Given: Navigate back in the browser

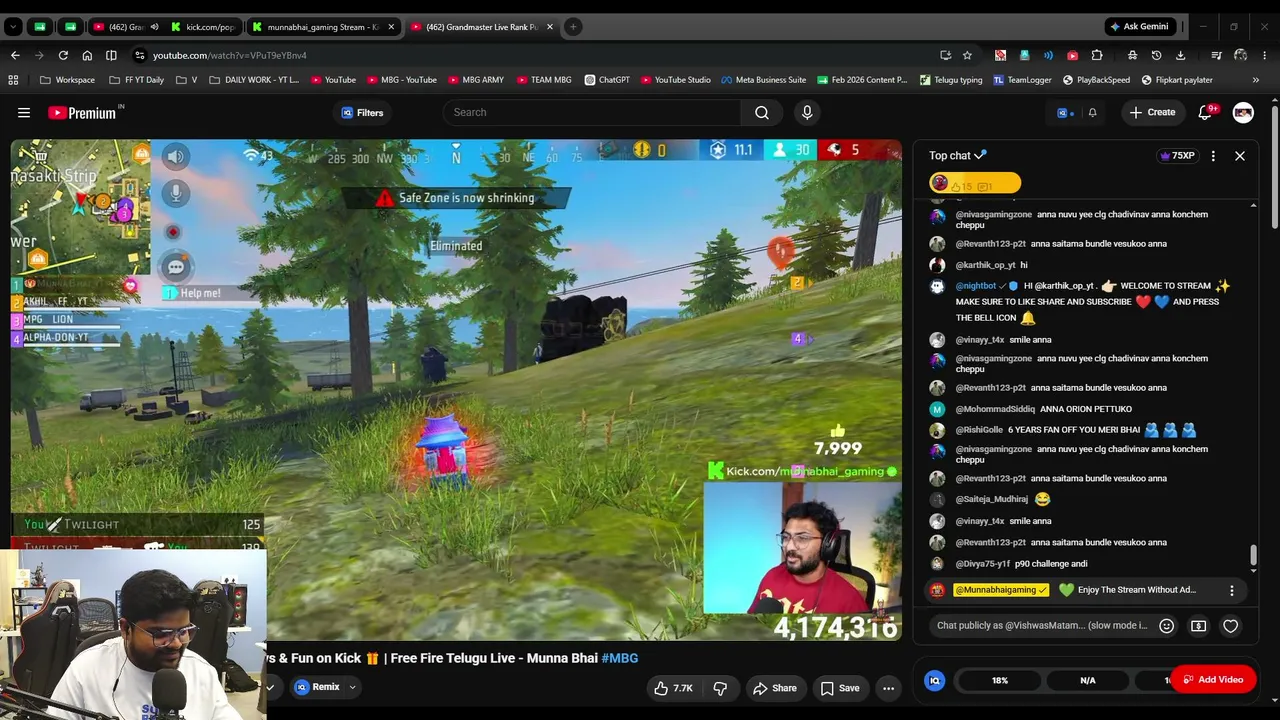Looking at the screenshot, I should tap(15, 55).
